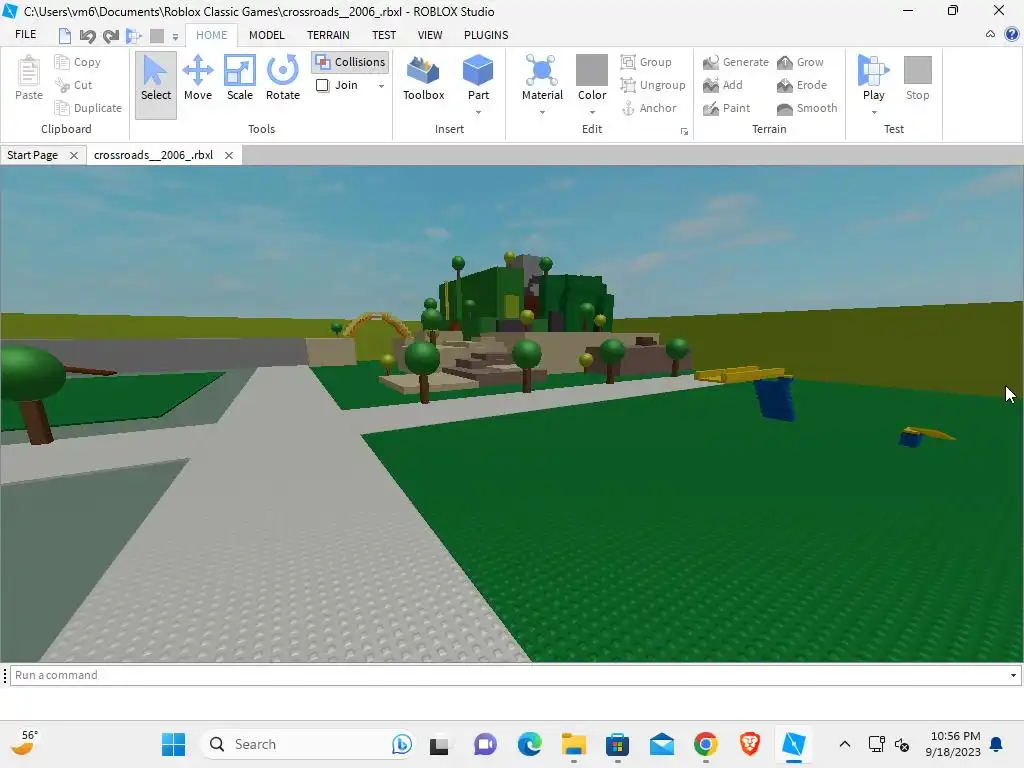Open the Color dropdown arrow
The image size is (1024, 768).
[592, 112]
